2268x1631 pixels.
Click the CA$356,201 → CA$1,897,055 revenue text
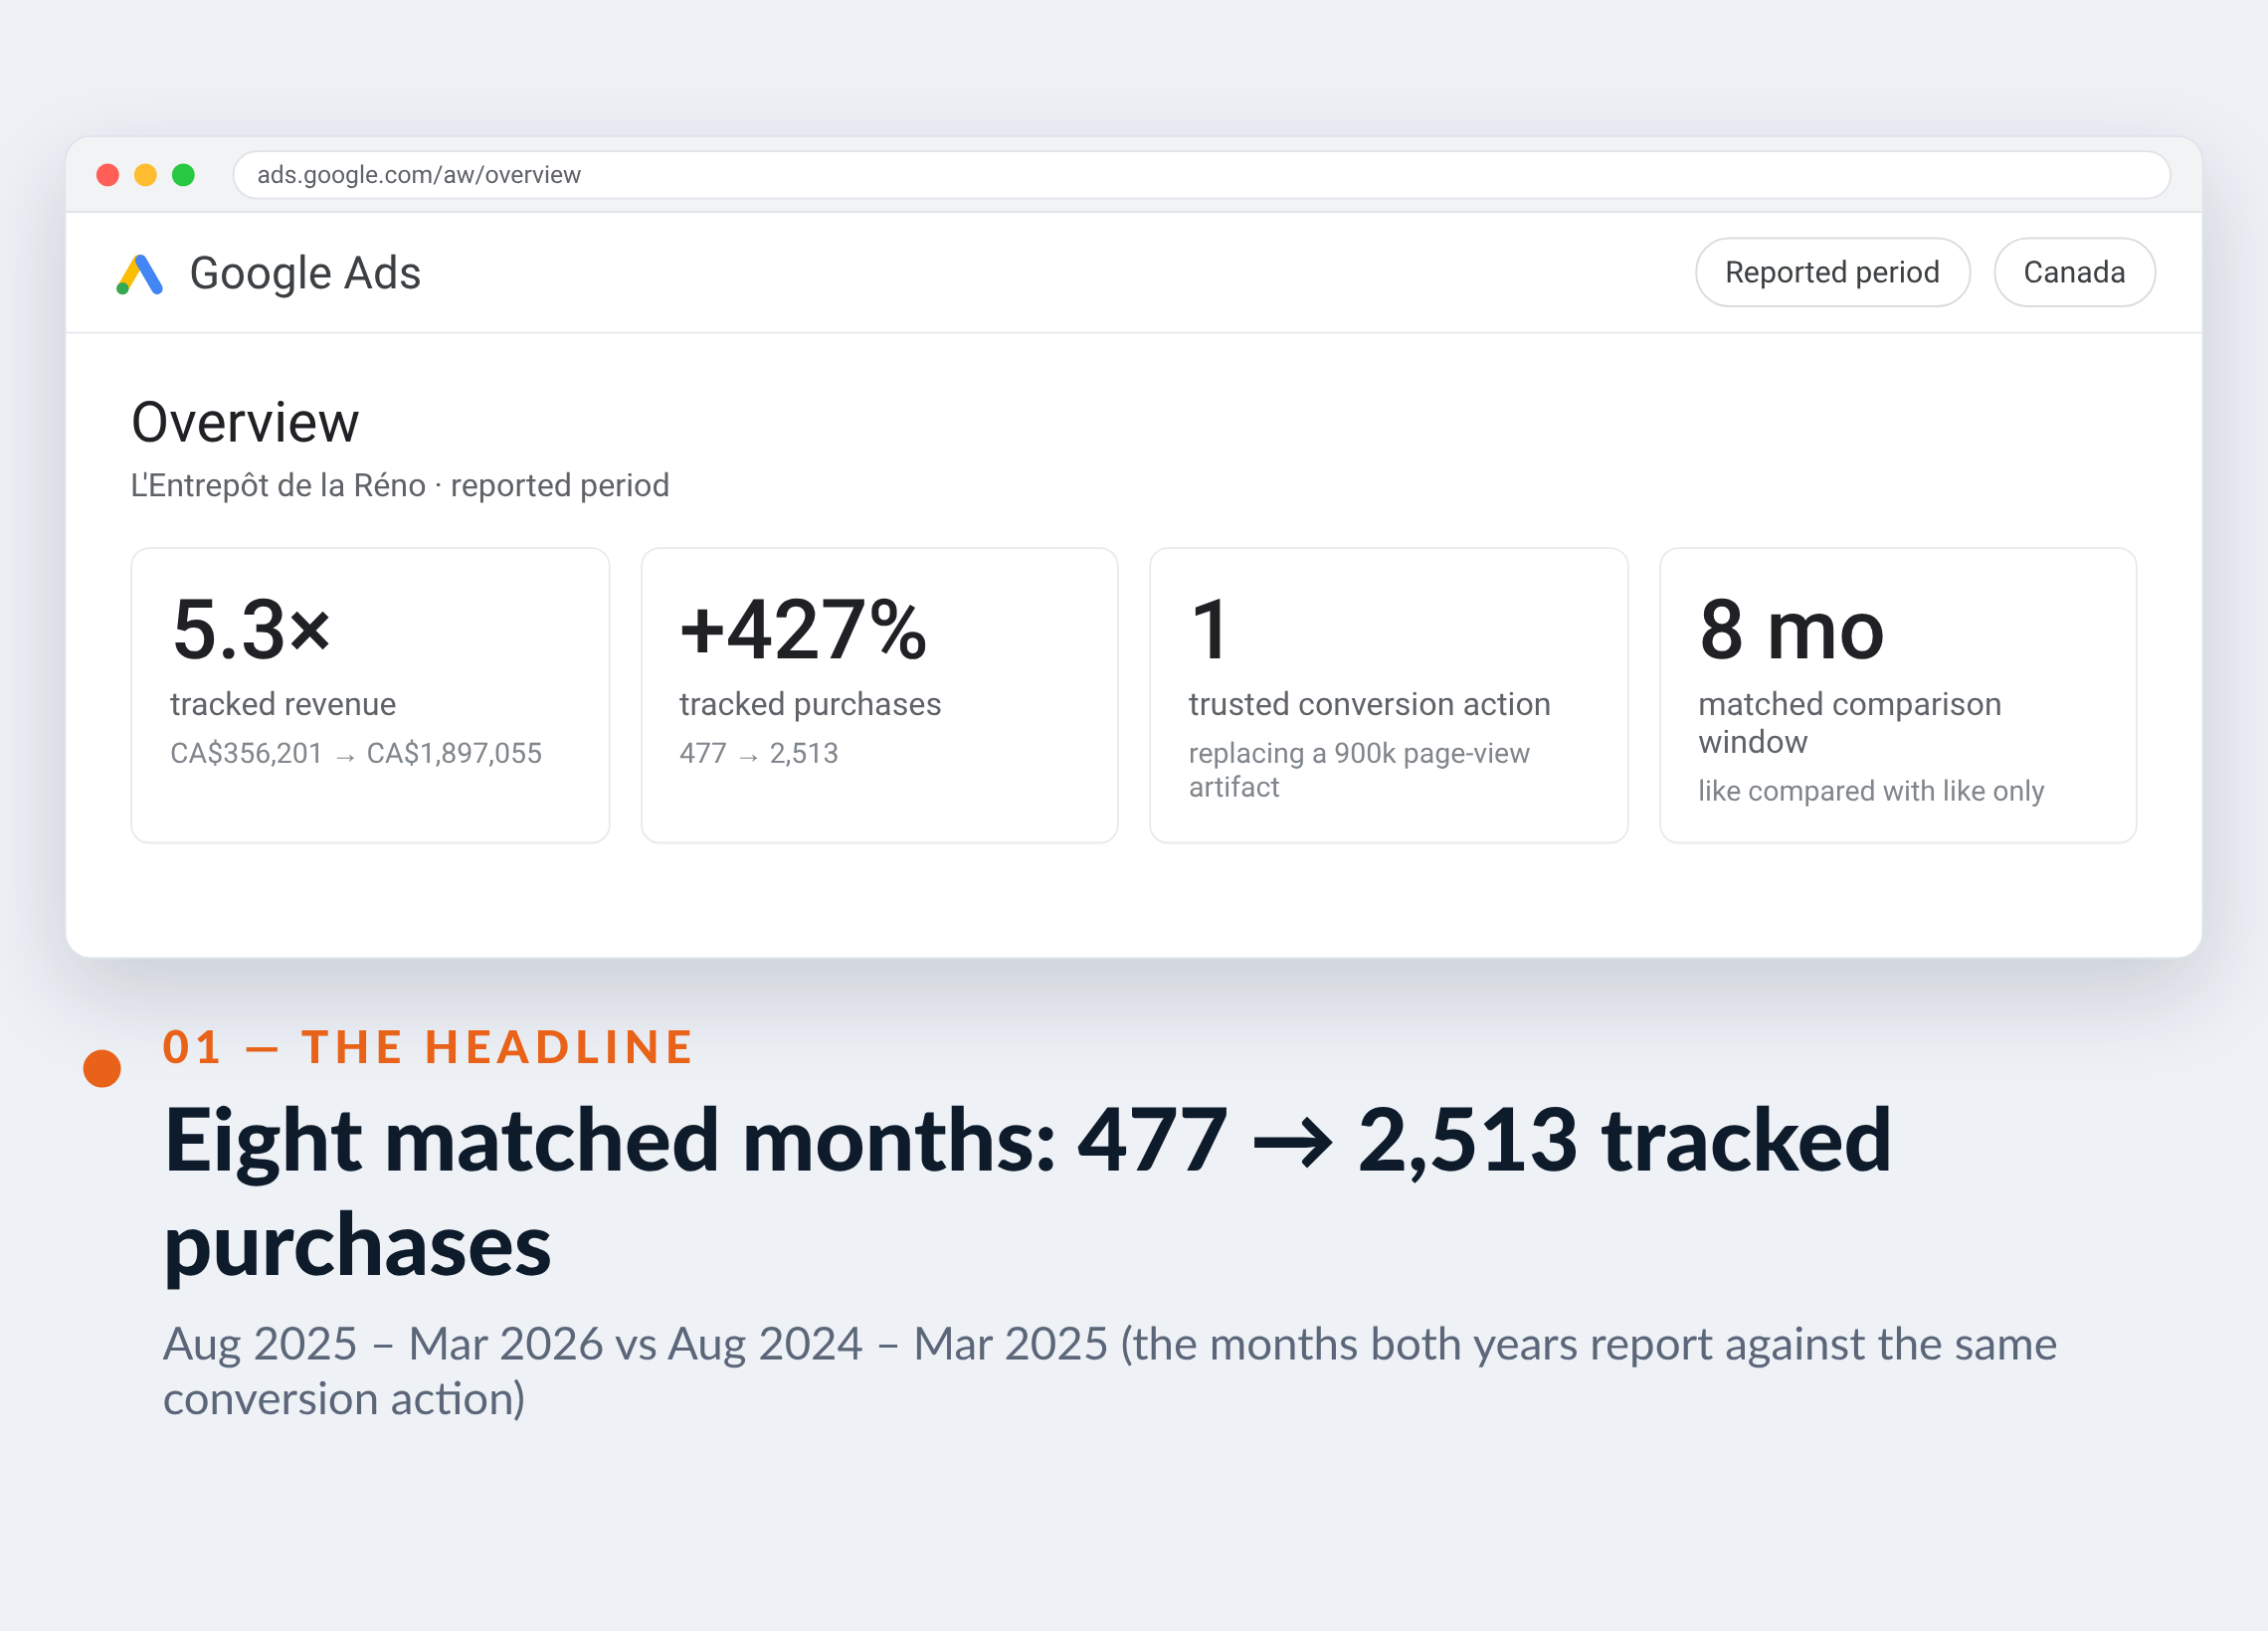pos(356,753)
